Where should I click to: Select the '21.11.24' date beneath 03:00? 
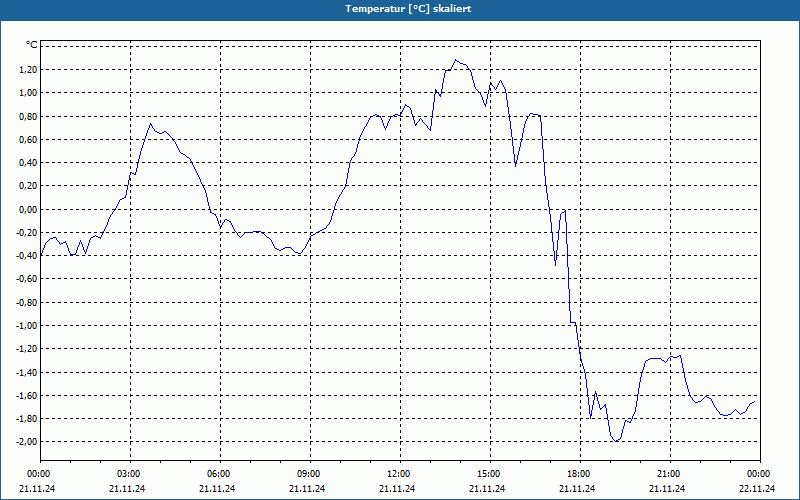(x=127, y=488)
